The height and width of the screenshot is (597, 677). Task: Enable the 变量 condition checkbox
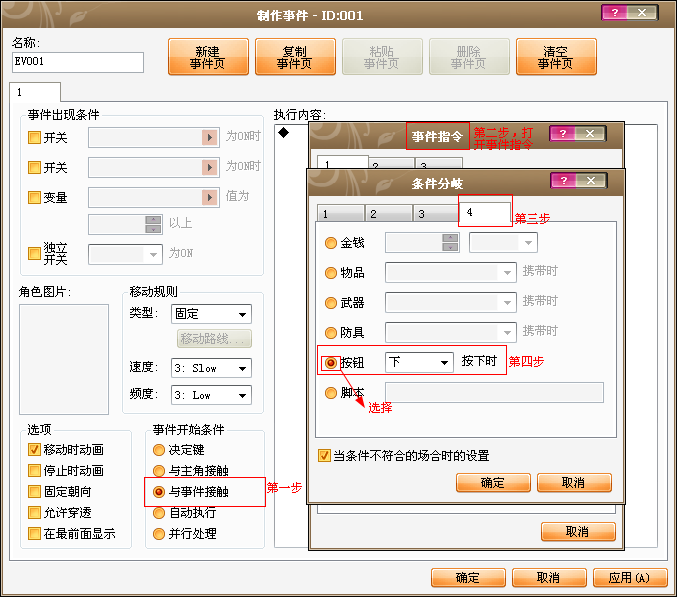[x=34, y=197]
